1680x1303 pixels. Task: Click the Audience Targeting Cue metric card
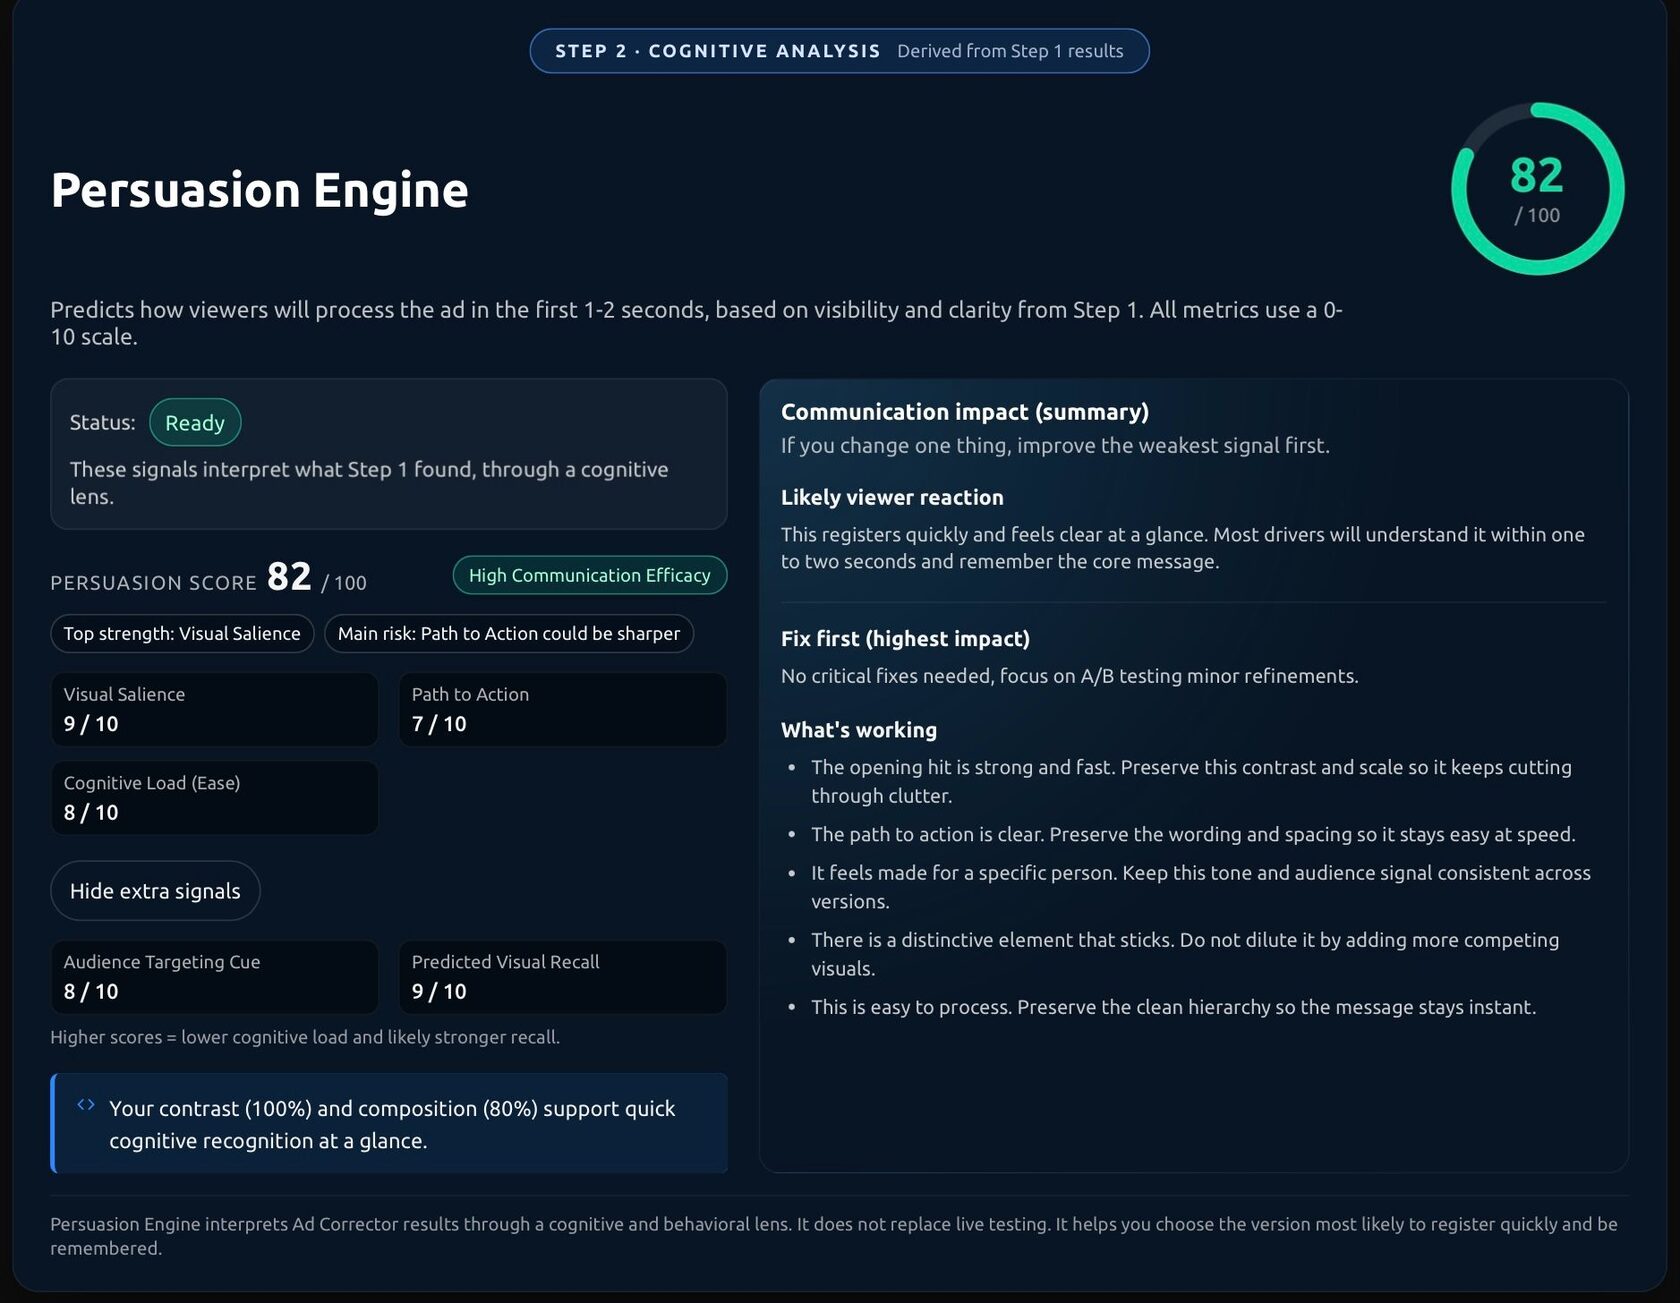214,977
